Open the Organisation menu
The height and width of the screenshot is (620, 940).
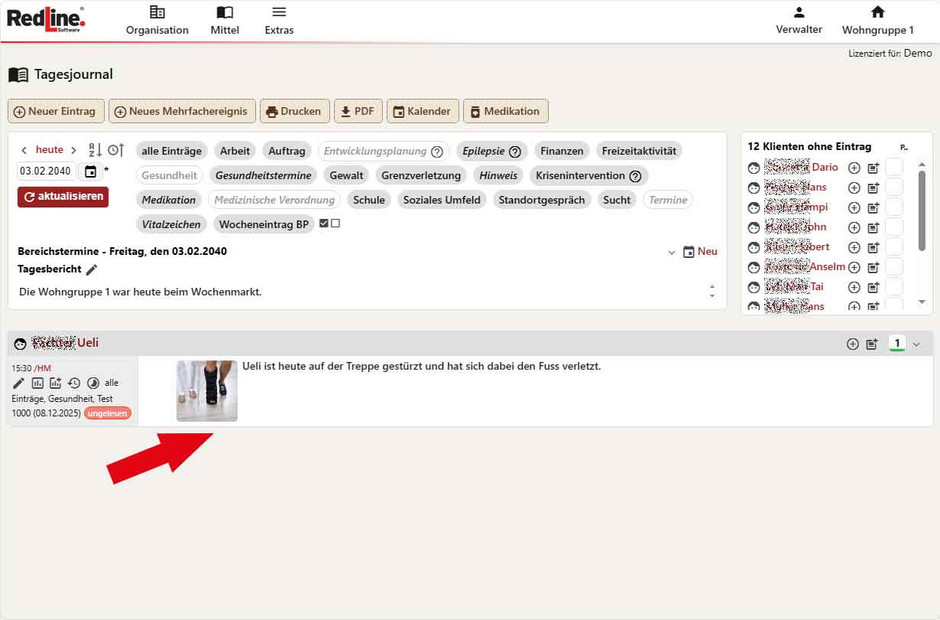[x=157, y=20]
